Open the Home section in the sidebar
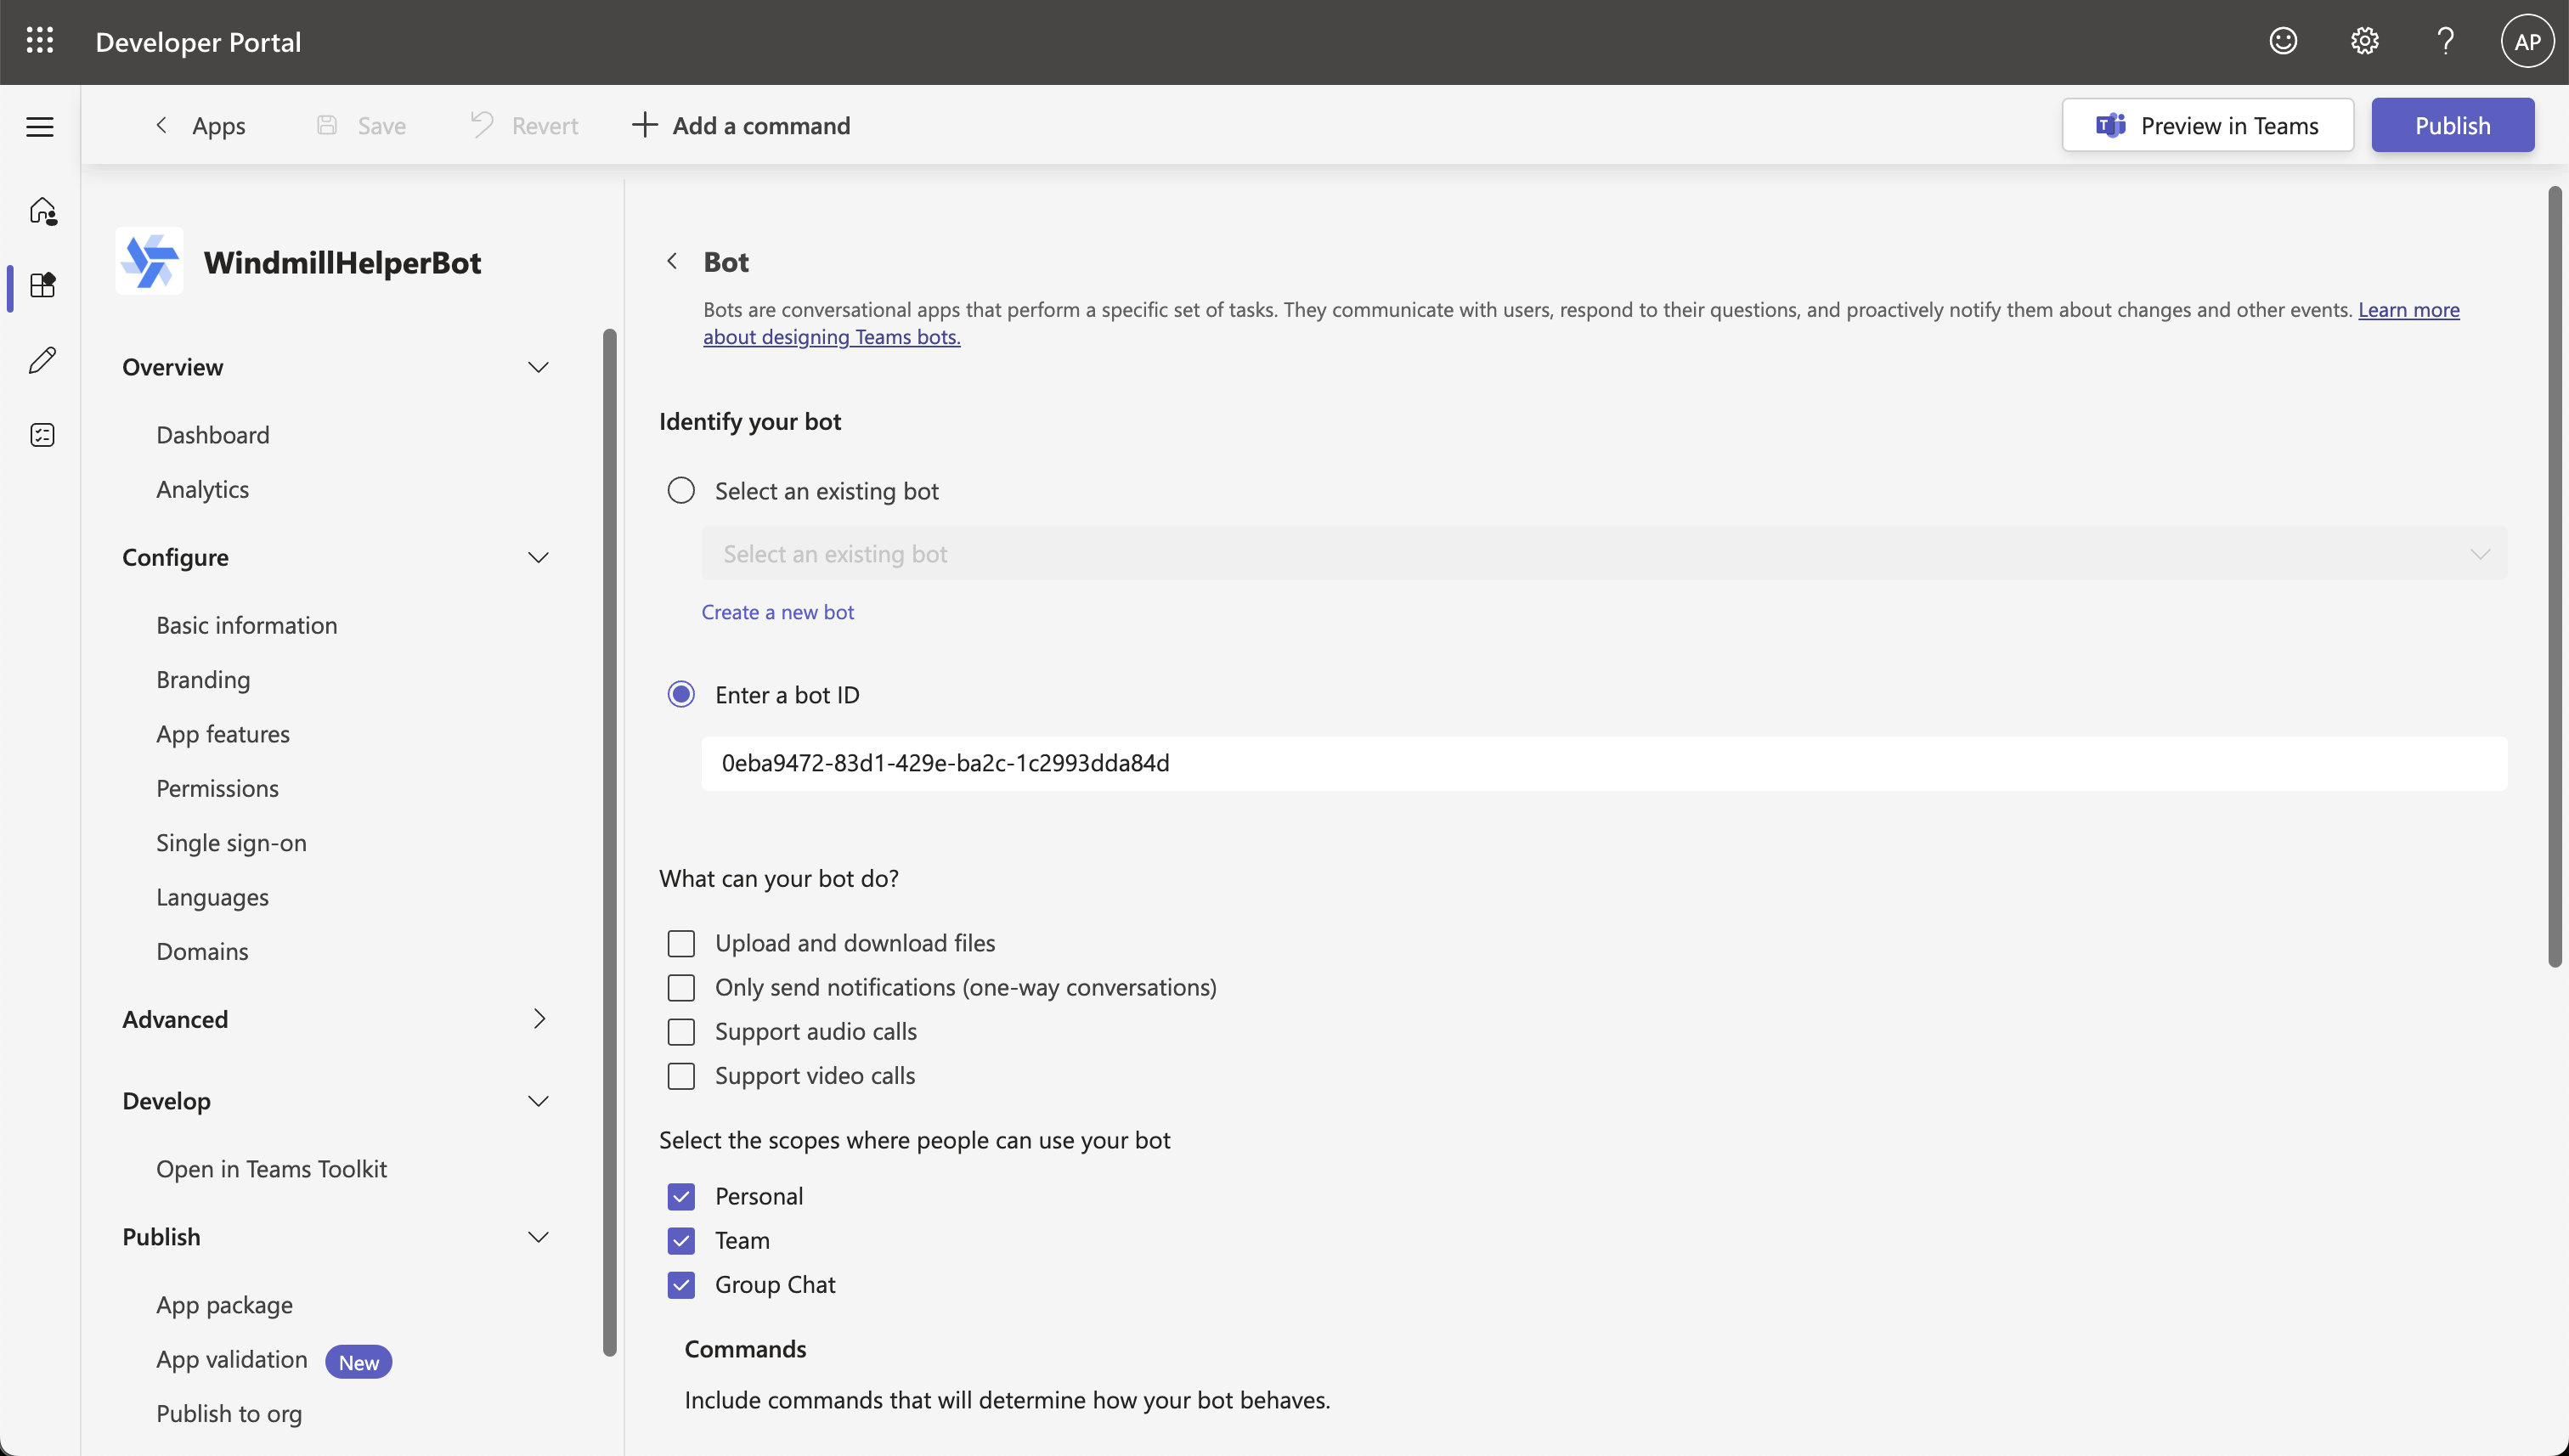Viewport: 2569px width, 1456px height. pyautogui.click(x=42, y=211)
